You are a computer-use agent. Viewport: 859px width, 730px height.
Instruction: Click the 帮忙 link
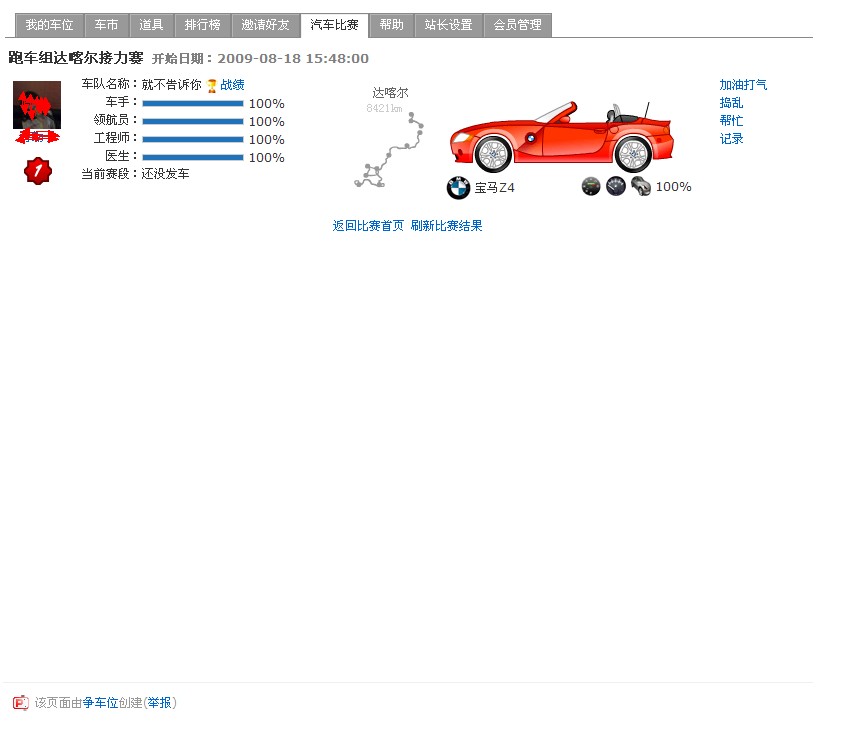[731, 120]
